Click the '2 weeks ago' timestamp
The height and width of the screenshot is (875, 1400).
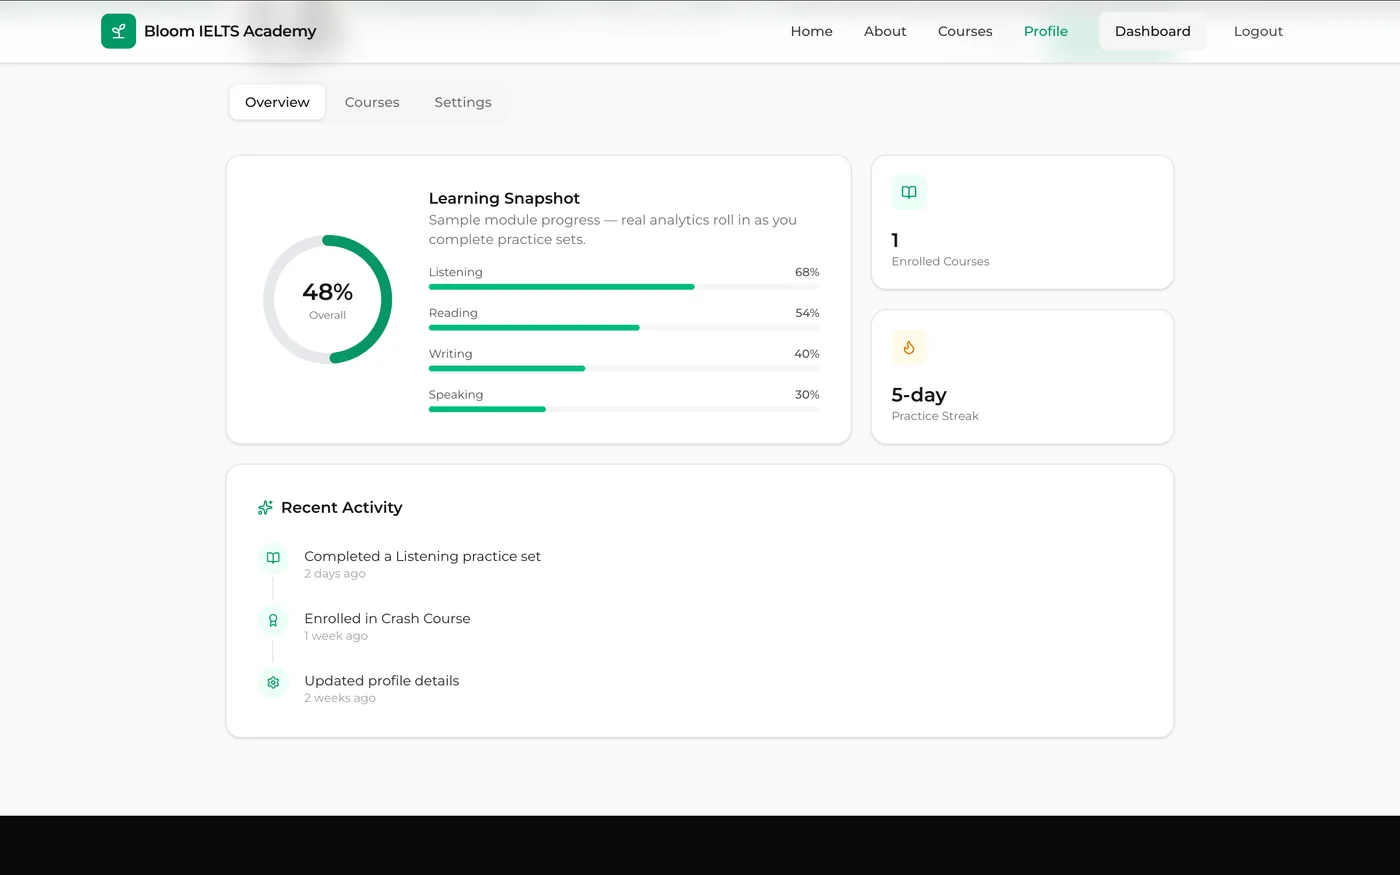(340, 698)
